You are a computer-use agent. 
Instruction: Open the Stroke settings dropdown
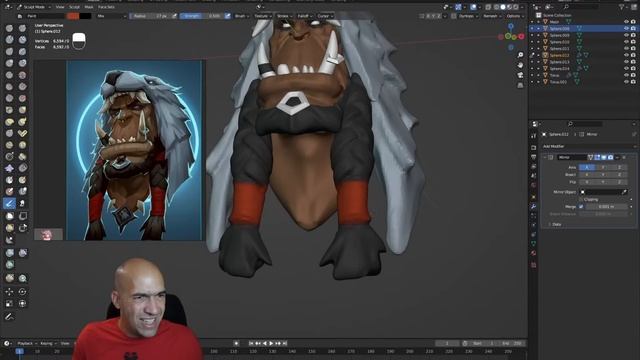(284, 16)
